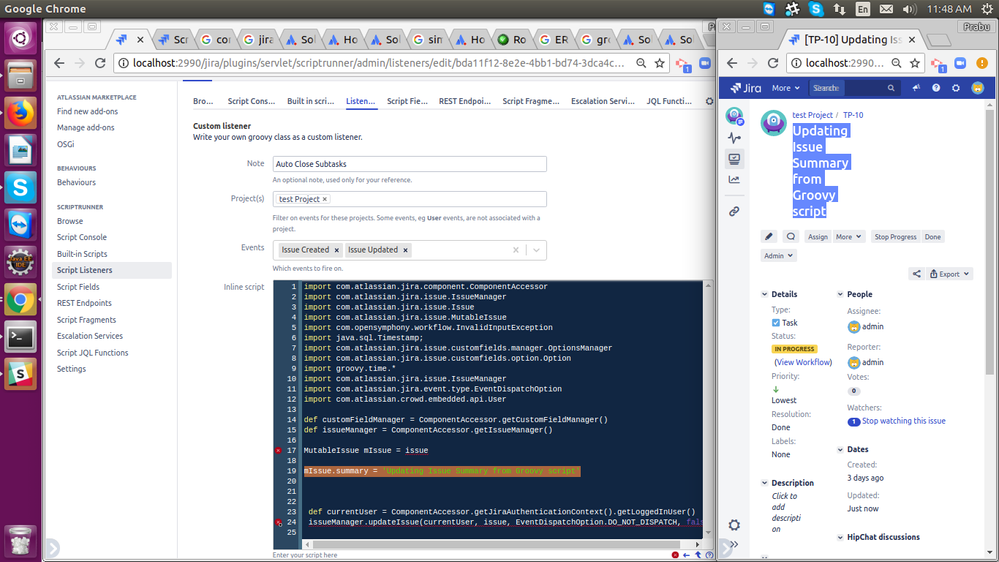The height and width of the screenshot is (562, 999).
Task: Click the comment bubble icon on issue
Action: pyautogui.click(x=791, y=236)
